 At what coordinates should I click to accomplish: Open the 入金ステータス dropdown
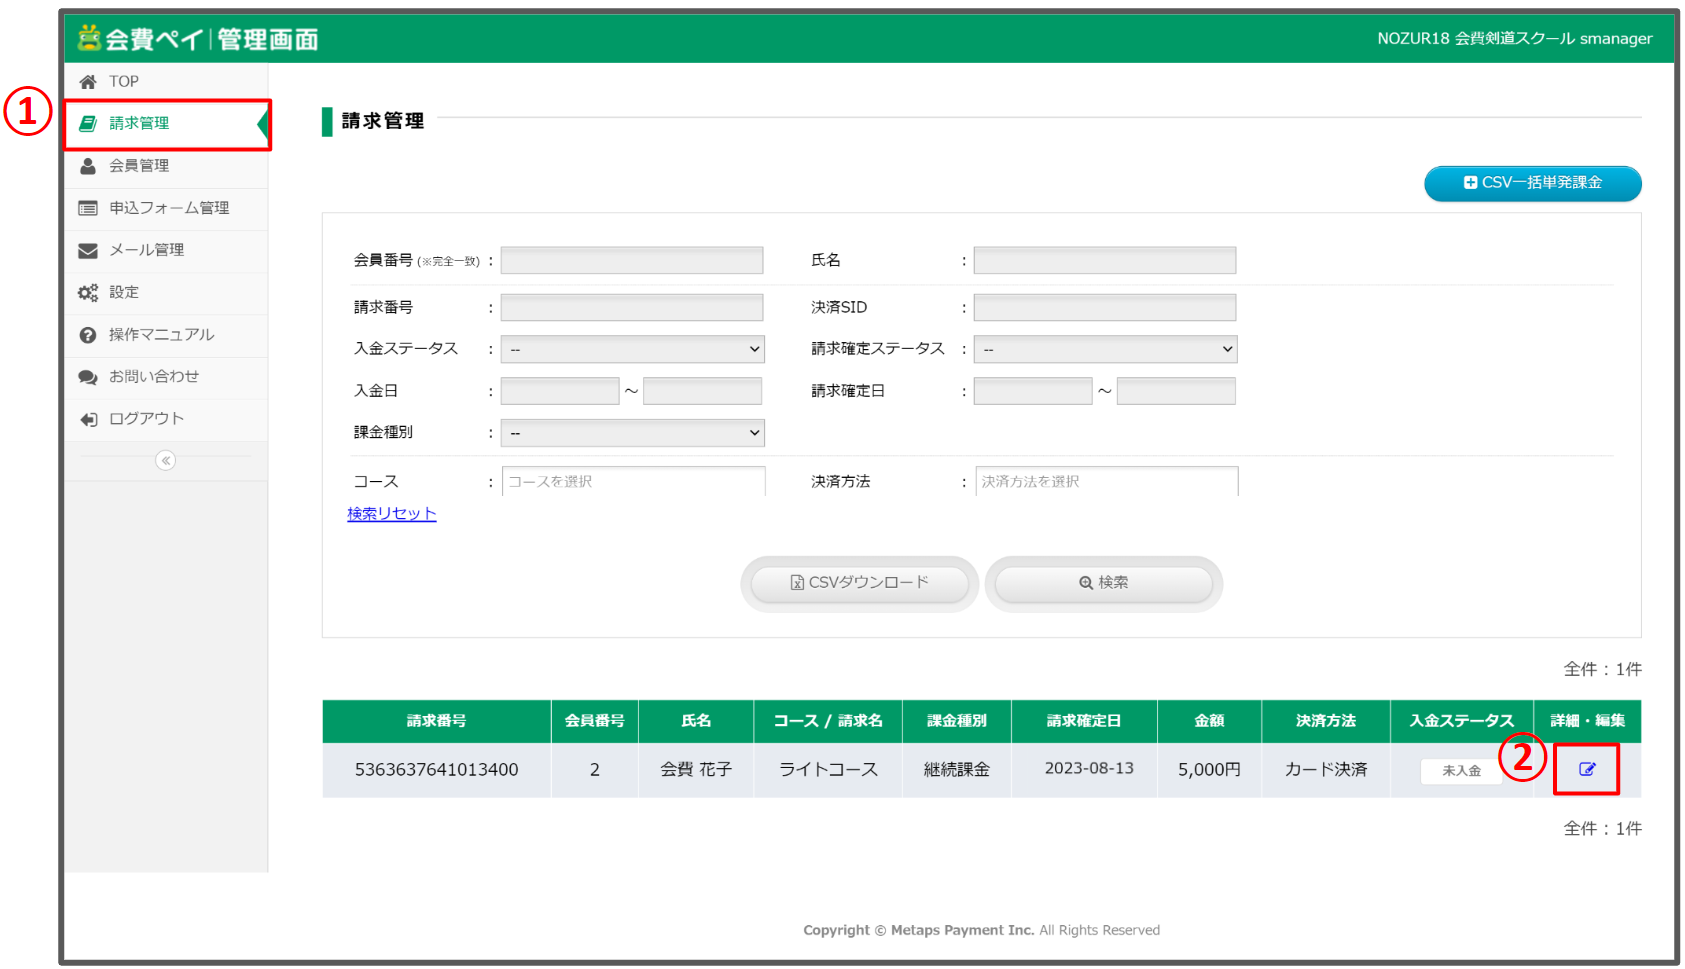tap(632, 348)
